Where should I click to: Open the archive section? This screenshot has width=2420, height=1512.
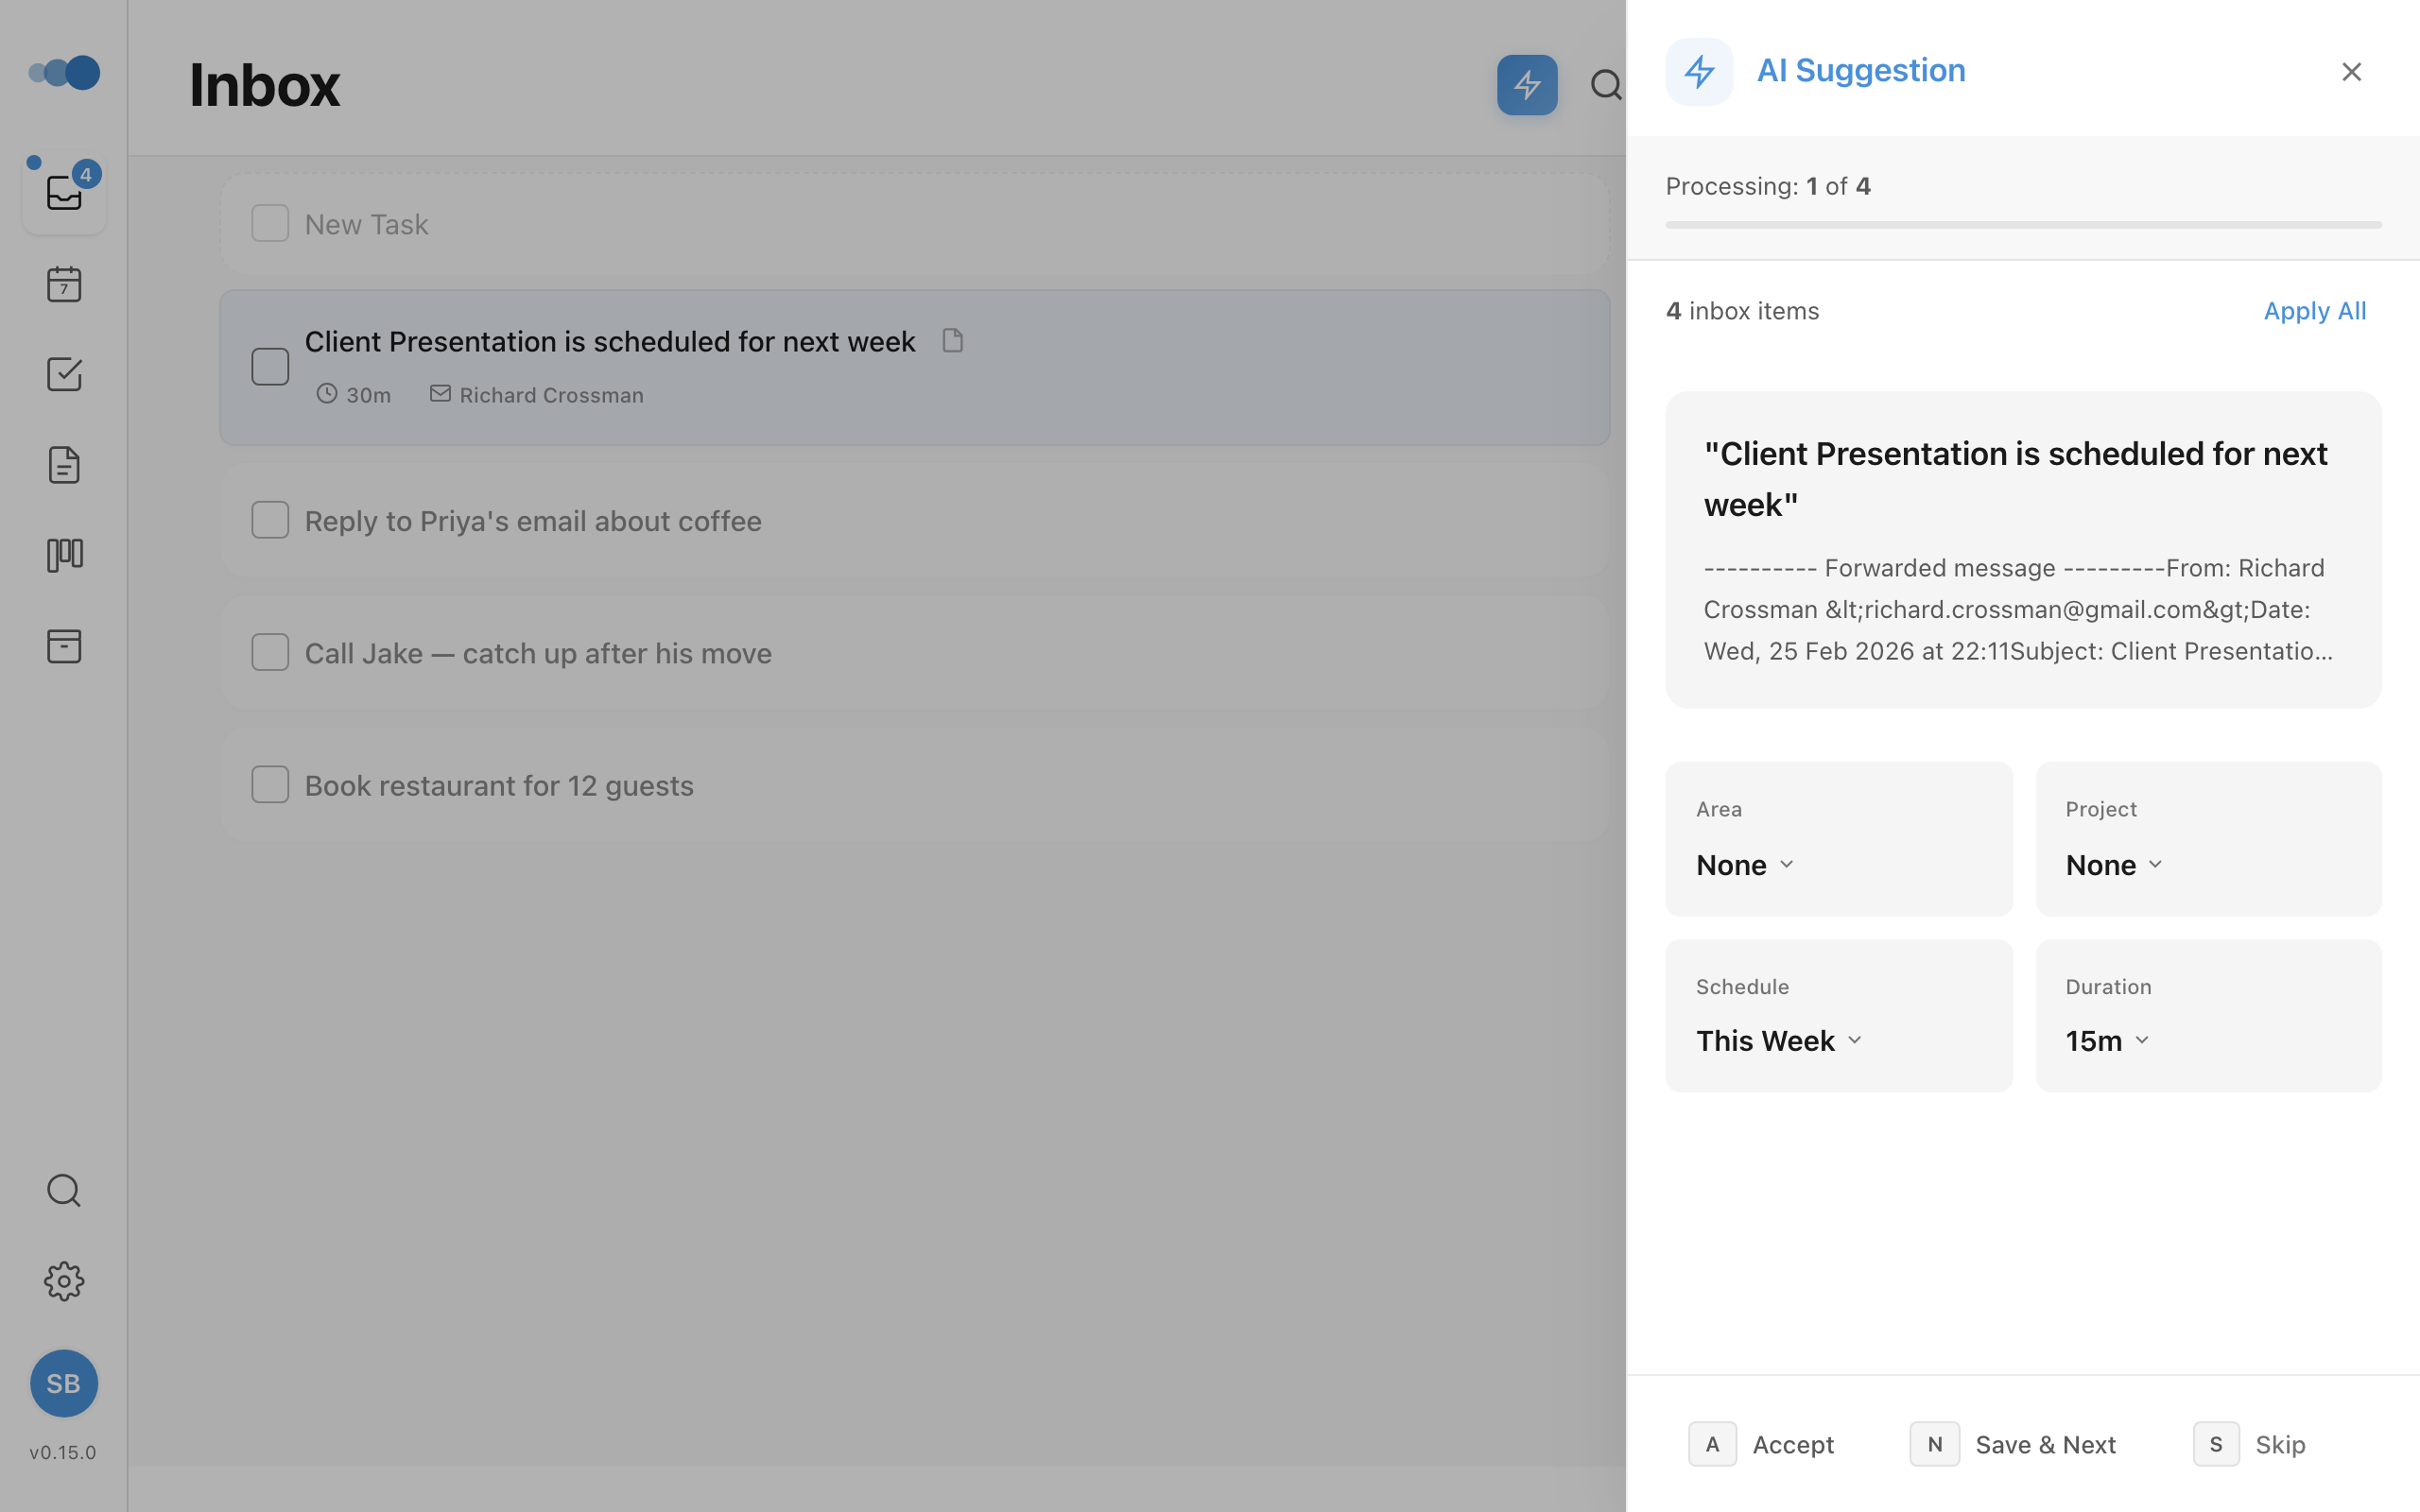(x=63, y=645)
